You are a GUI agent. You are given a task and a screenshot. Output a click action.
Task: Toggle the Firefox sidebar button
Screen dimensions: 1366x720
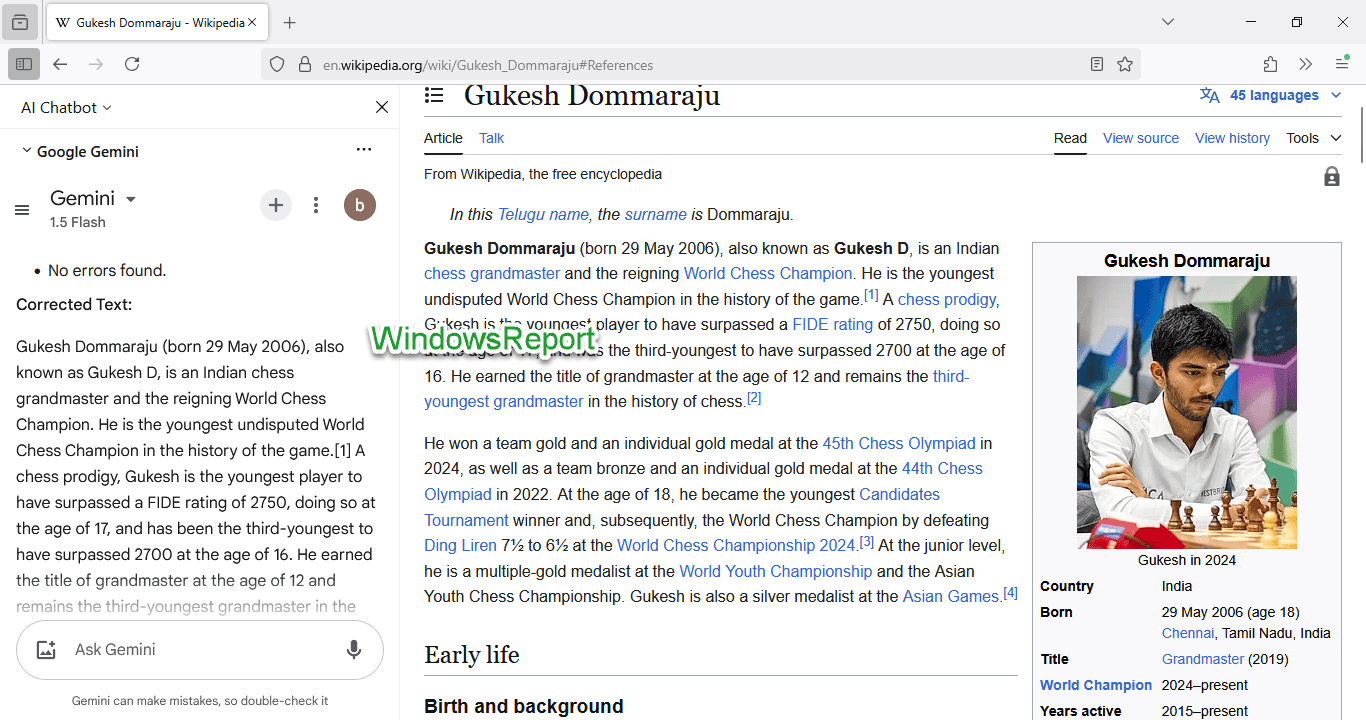[x=24, y=64]
